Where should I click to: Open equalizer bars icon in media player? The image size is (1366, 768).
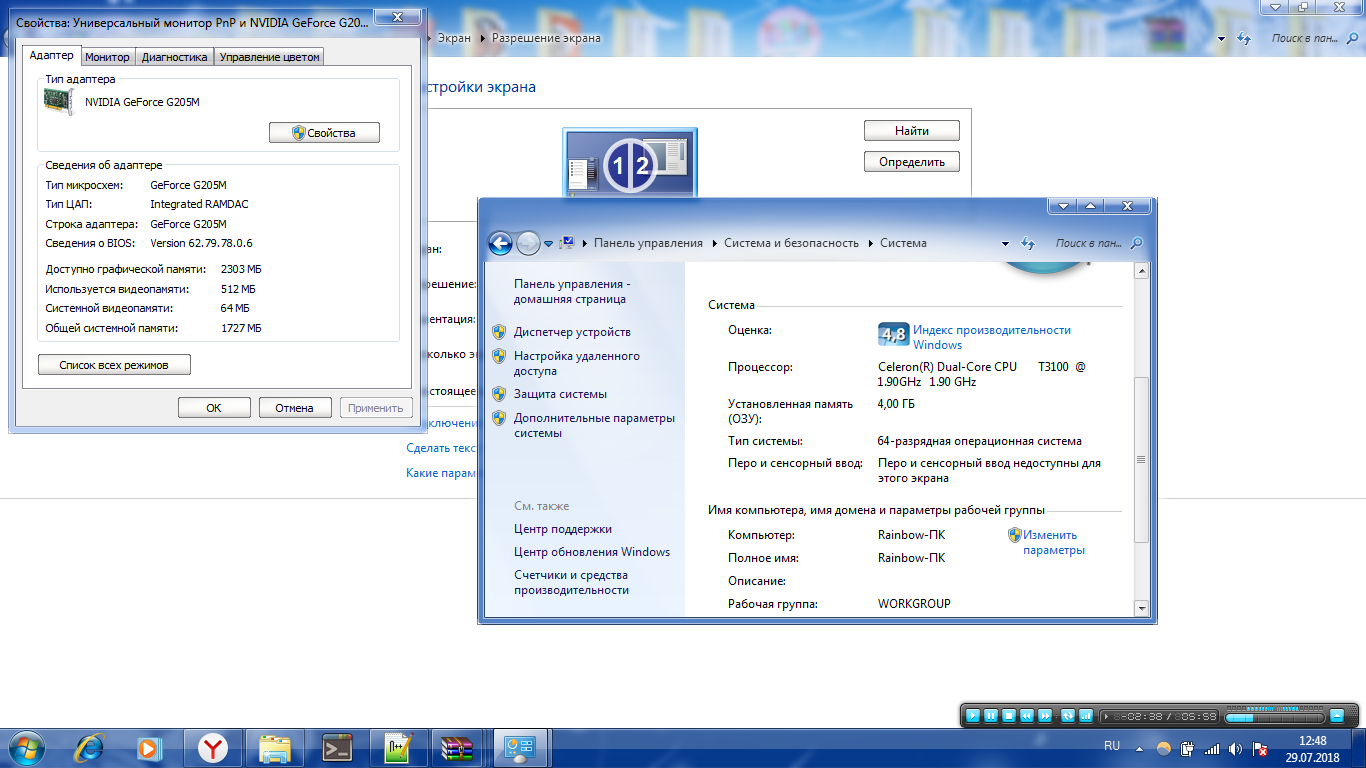click(1086, 716)
